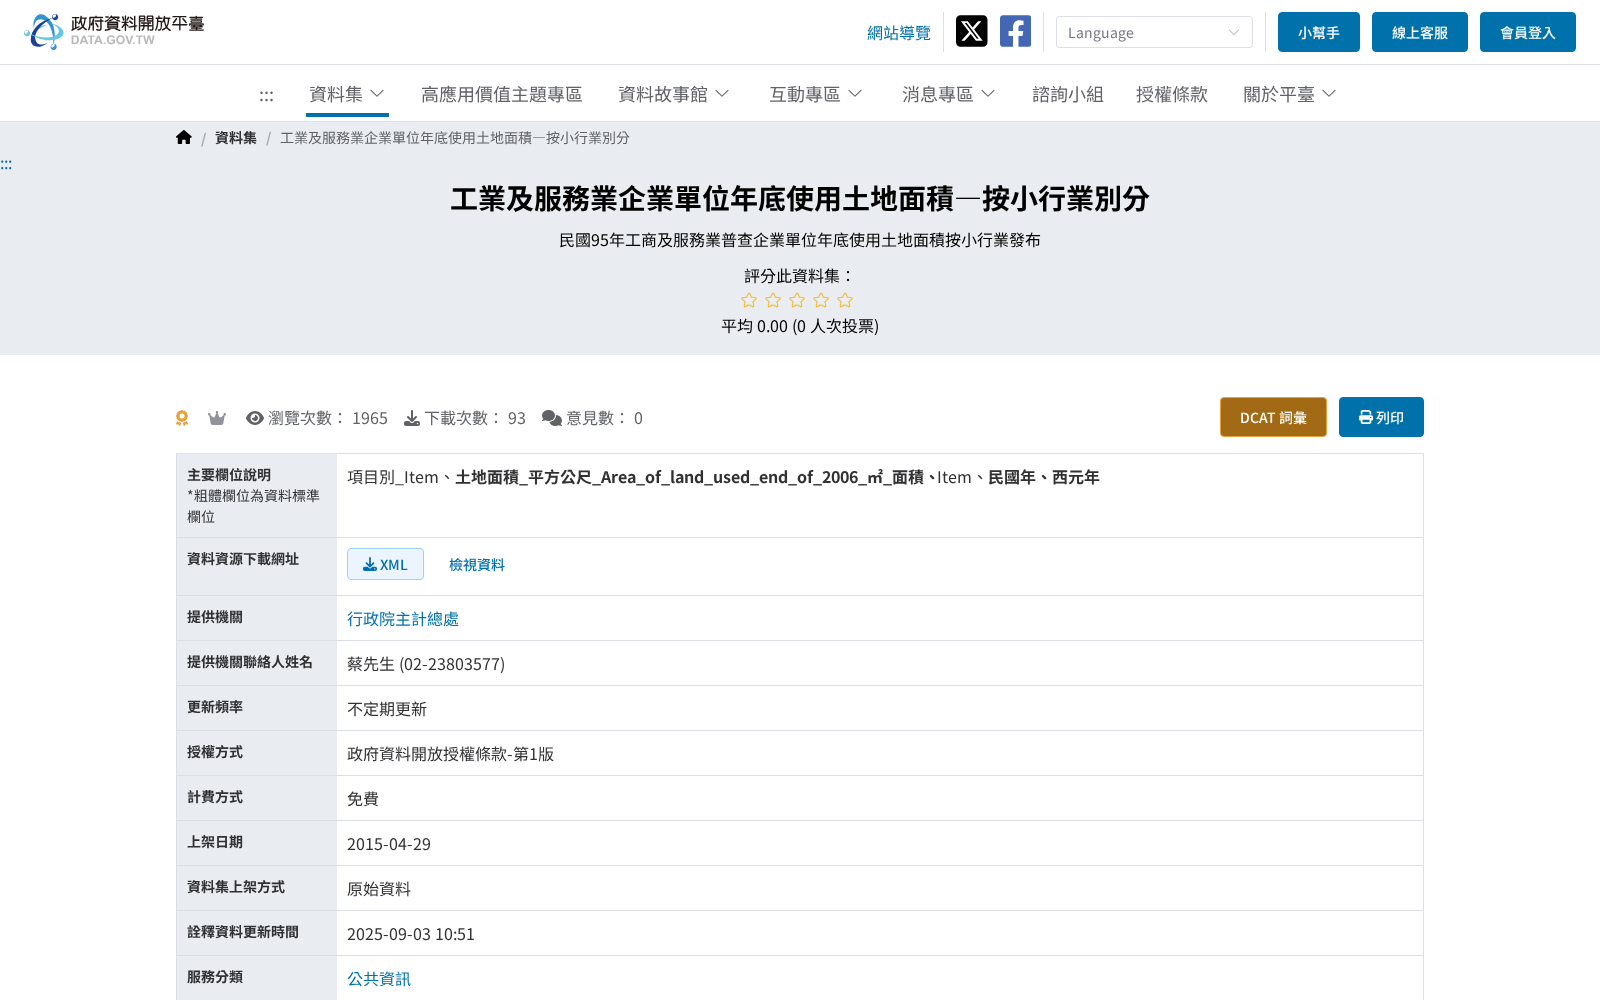Click the download count icon
Viewport: 1600px width, 1000px height.
(x=412, y=418)
